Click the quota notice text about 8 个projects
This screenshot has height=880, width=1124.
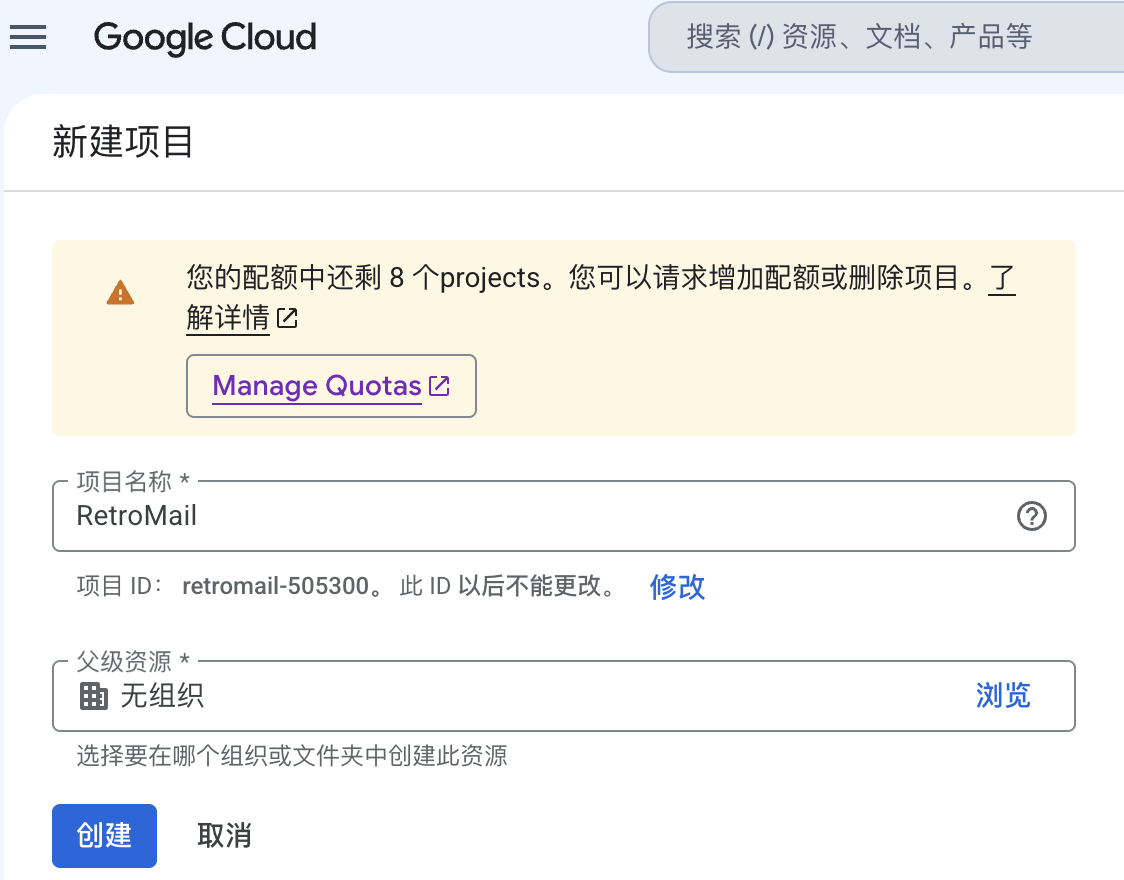click(x=582, y=277)
